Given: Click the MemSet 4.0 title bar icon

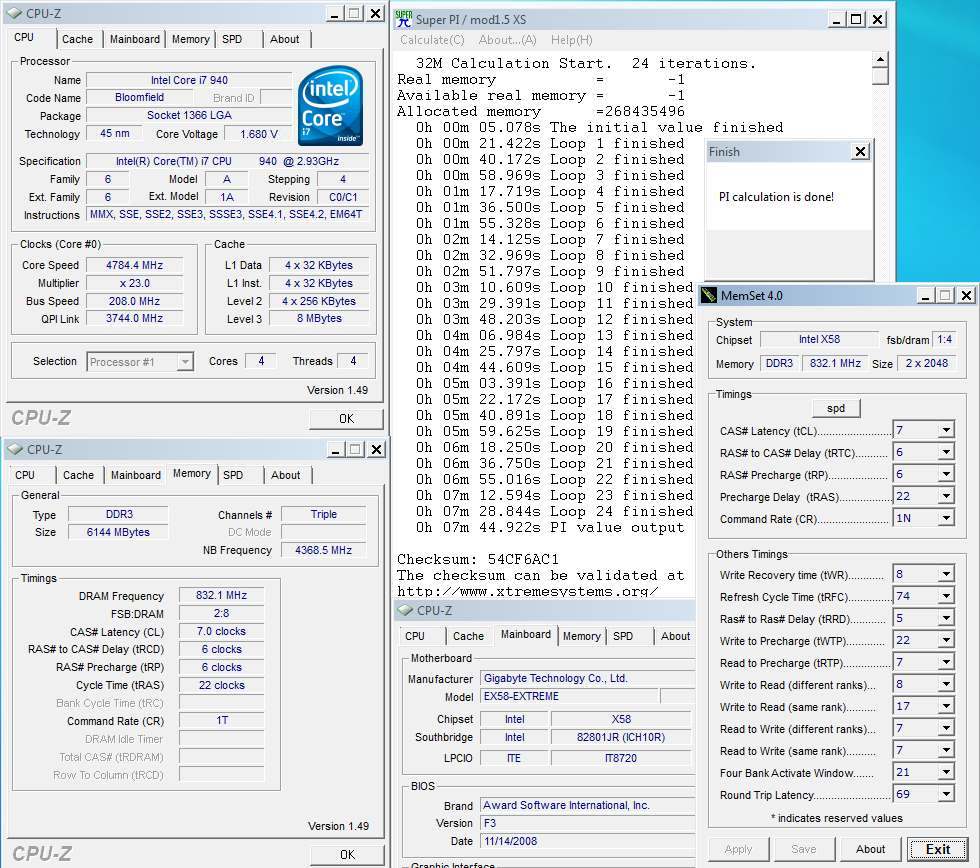Looking at the screenshot, I should [x=709, y=296].
